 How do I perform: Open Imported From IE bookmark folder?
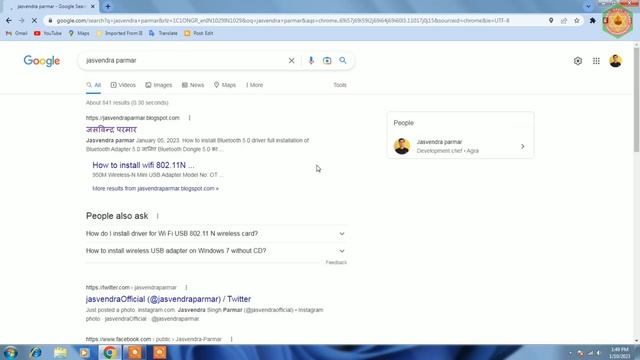tap(119, 33)
